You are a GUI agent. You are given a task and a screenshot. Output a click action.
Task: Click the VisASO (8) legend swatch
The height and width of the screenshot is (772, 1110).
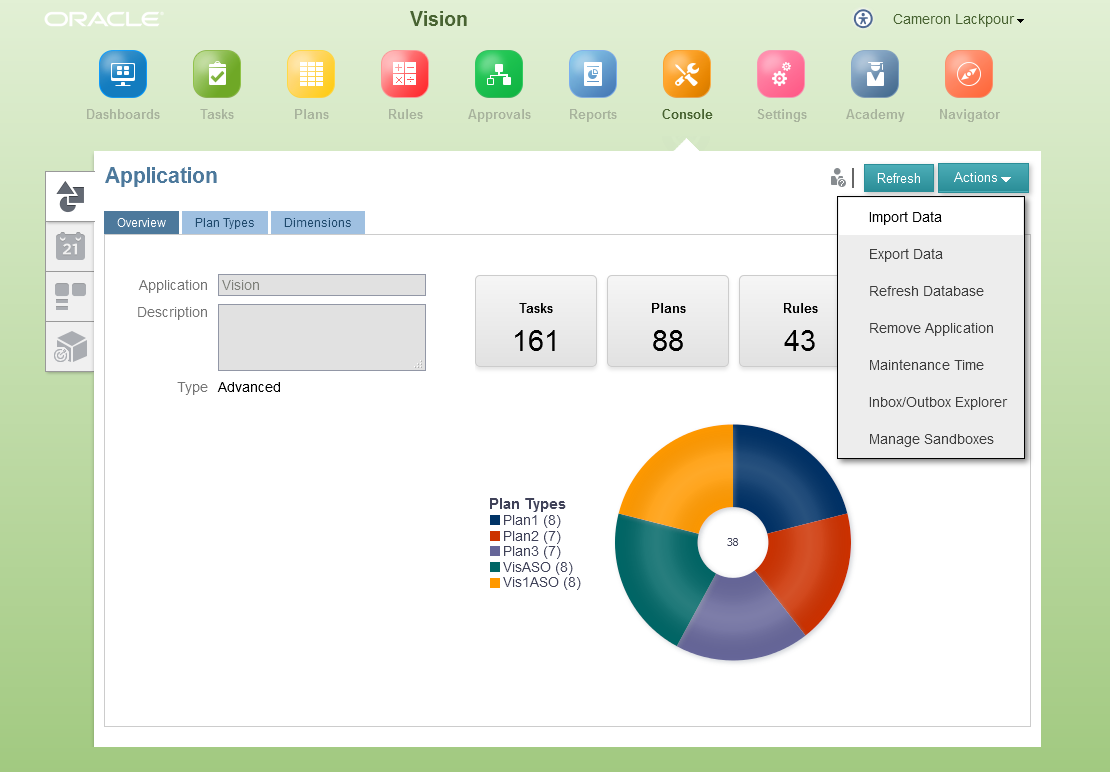[495, 567]
